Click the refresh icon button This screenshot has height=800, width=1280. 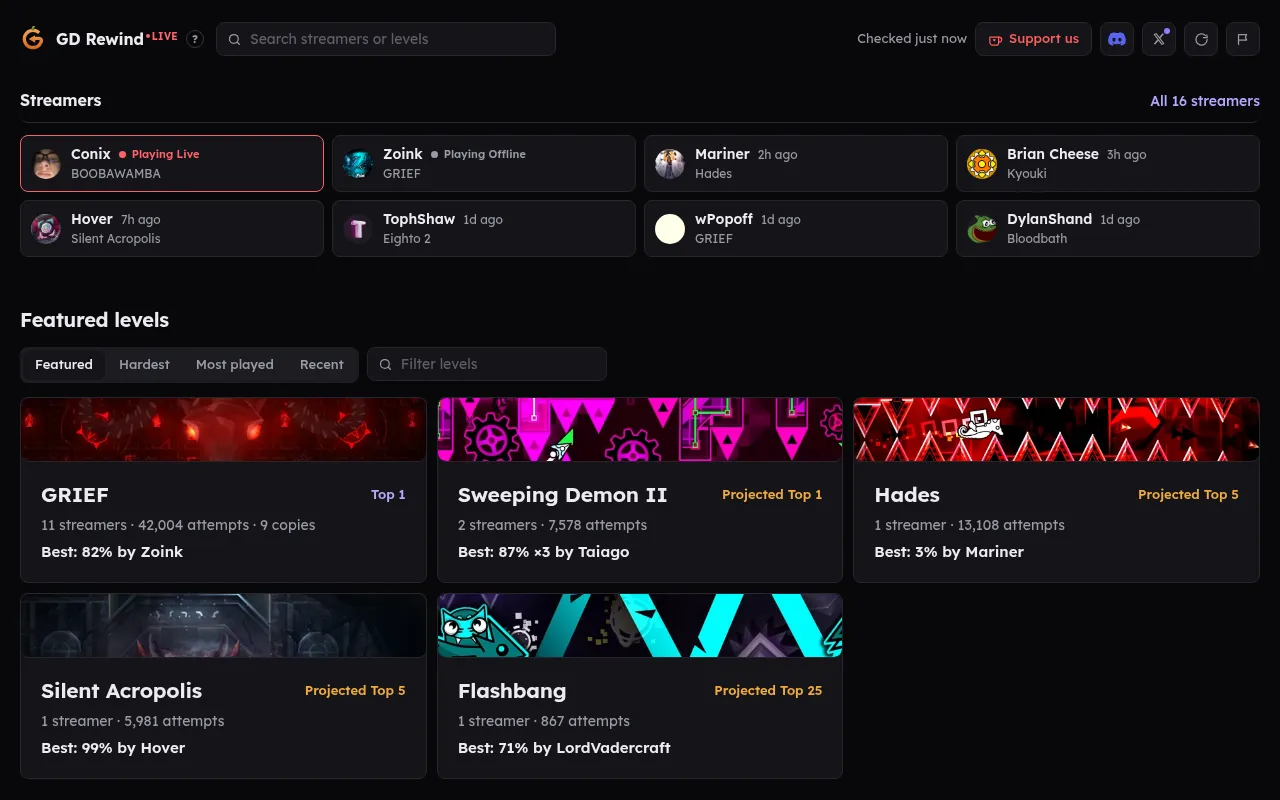[x=1201, y=39]
